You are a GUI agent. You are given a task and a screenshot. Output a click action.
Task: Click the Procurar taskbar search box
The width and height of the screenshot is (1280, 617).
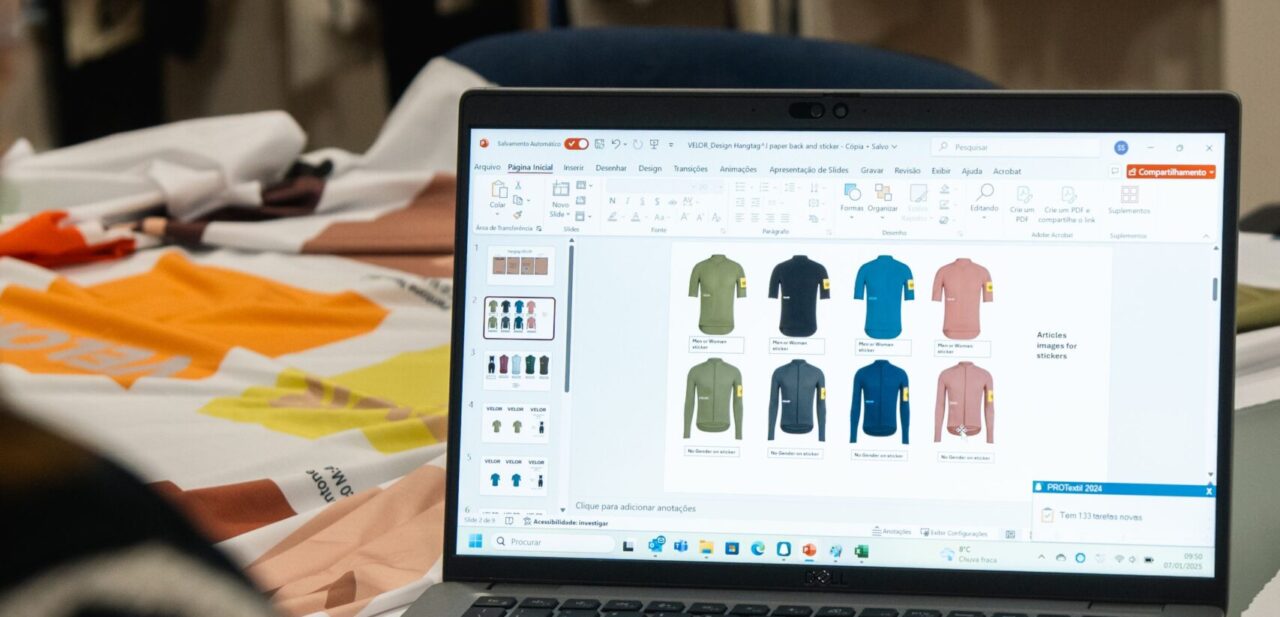552,543
